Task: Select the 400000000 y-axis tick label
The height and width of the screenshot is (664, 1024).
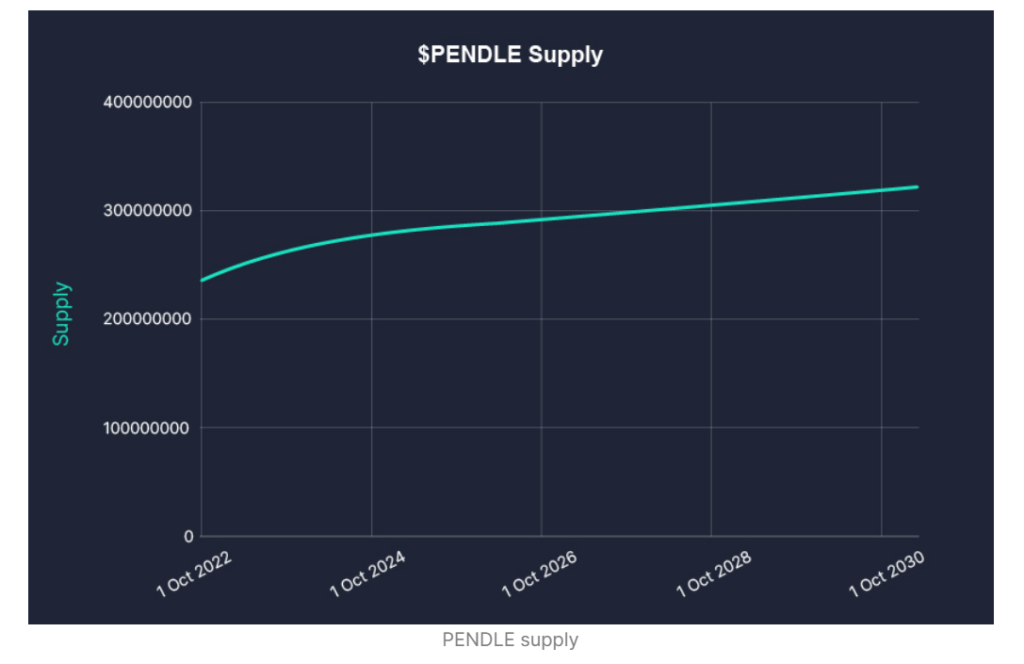Action: 146,102
